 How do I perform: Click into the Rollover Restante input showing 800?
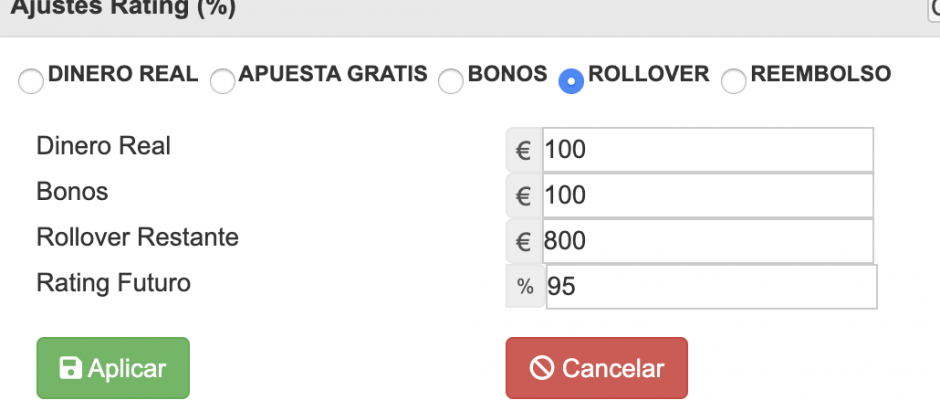click(x=708, y=240)
